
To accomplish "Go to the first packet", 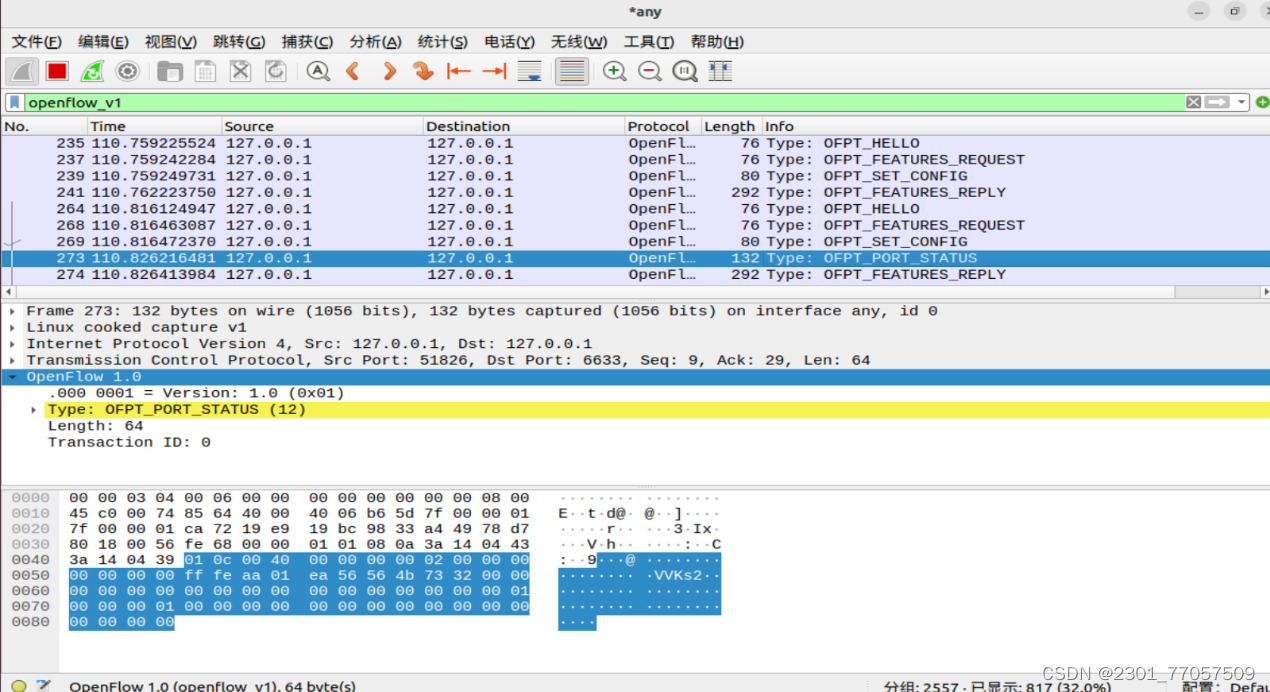I will click(457, 71).
